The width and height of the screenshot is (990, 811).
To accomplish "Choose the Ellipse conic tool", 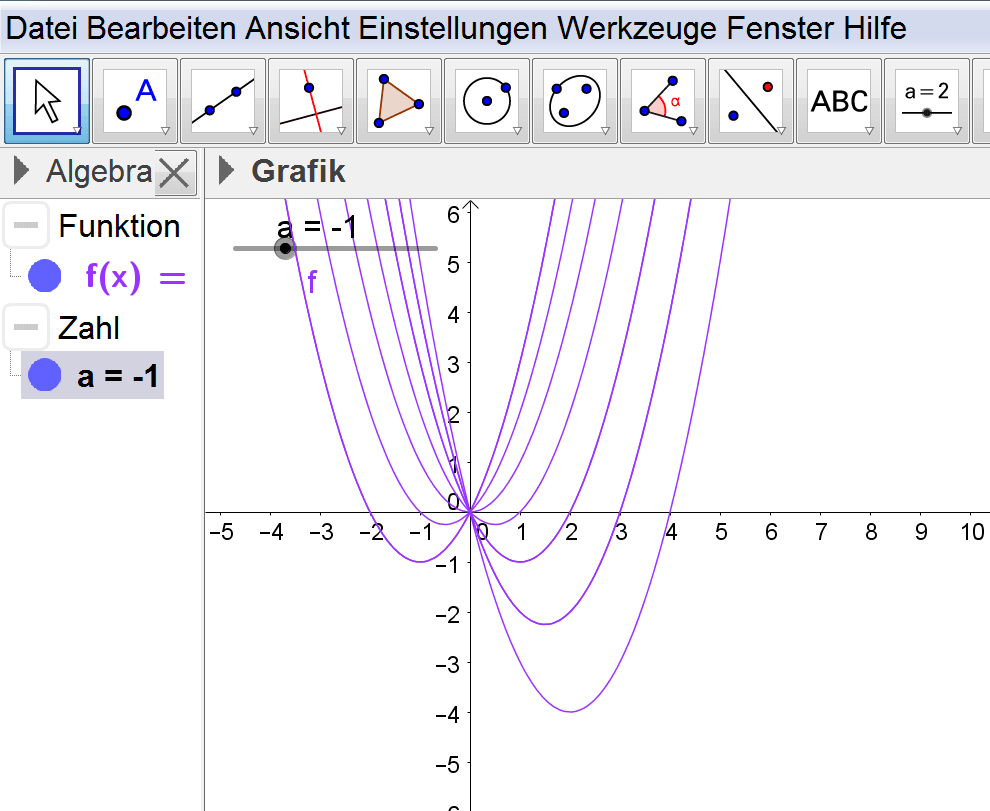I will click(x=575, y=101).
